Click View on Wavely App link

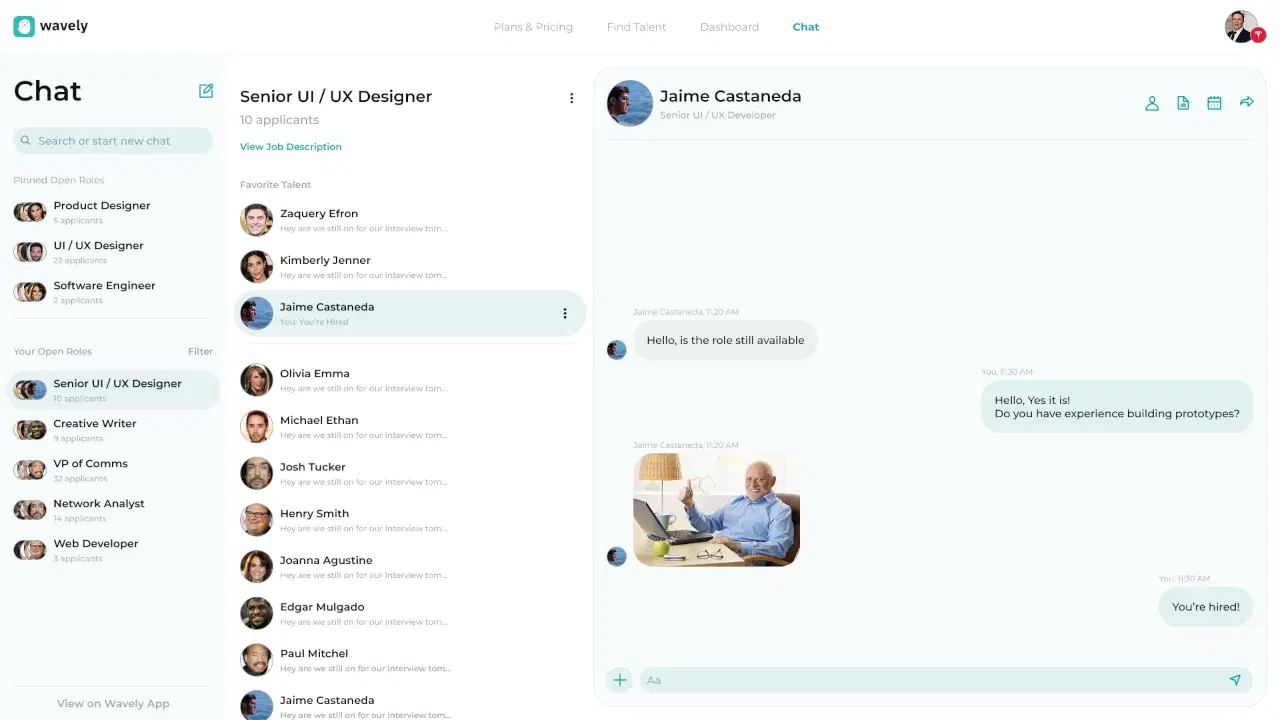click(113, 703)
